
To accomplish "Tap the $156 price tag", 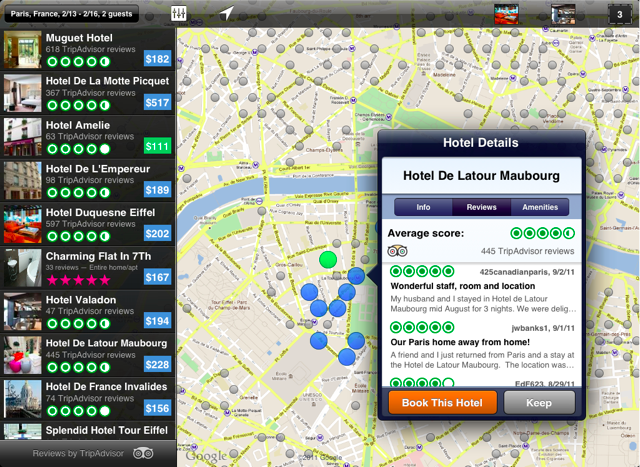I will [x=157, y=408].
